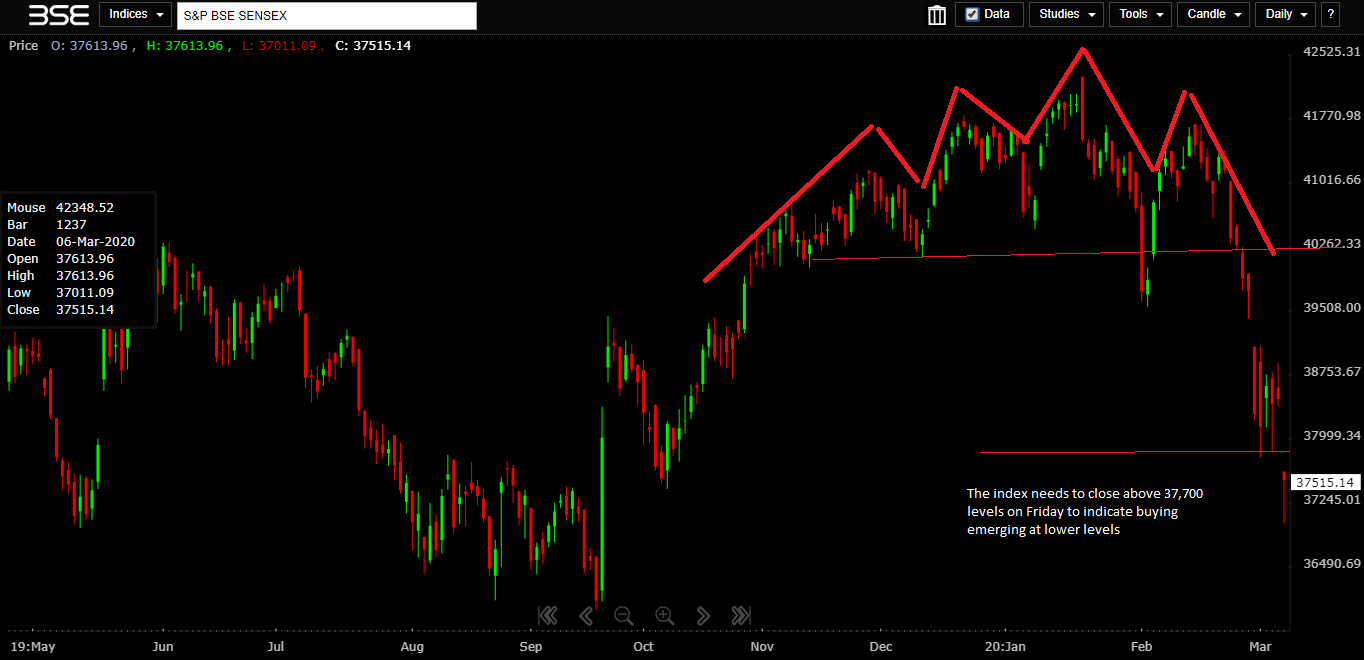Click the red horizontal support line near 37999

tap(1100, 452)
